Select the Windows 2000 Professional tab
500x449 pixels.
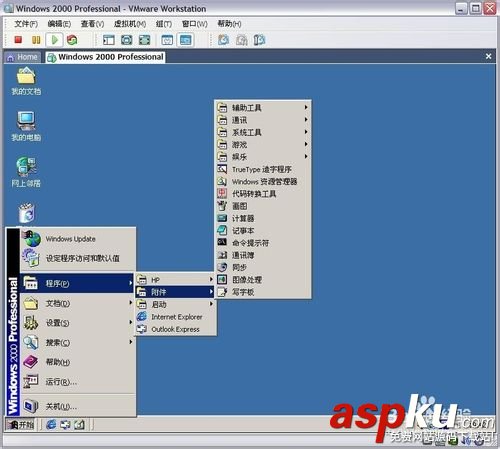pos(106,57)
